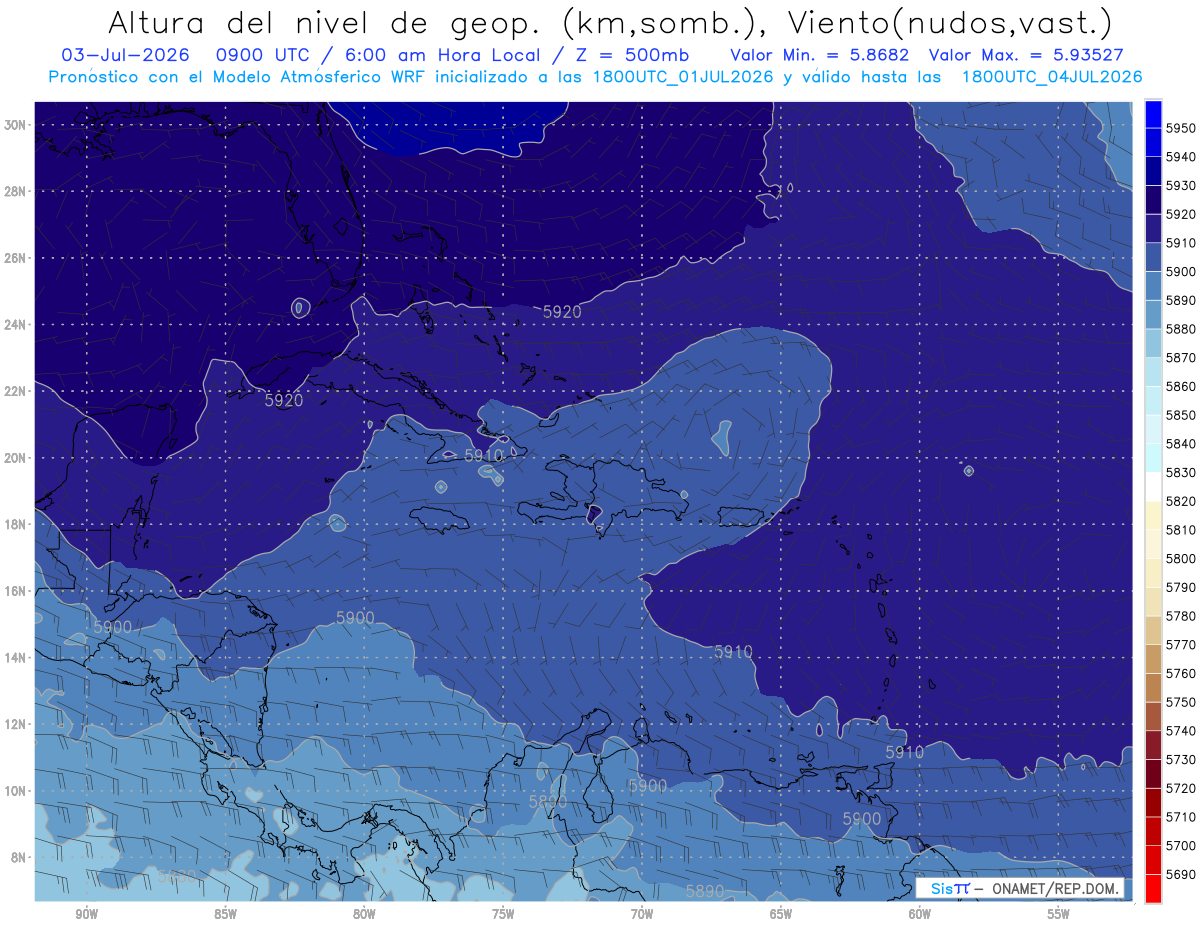
Task: Click the '5860' colorbar label
Action: pyautogui.click(x=1180, y=386)
